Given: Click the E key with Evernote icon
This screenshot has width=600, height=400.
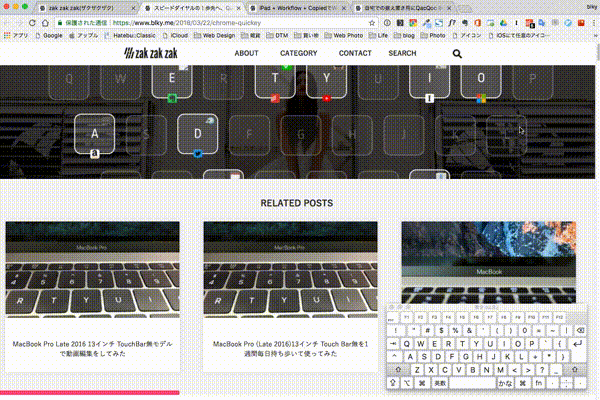Looking at the screenshot, I should point(172,81).
